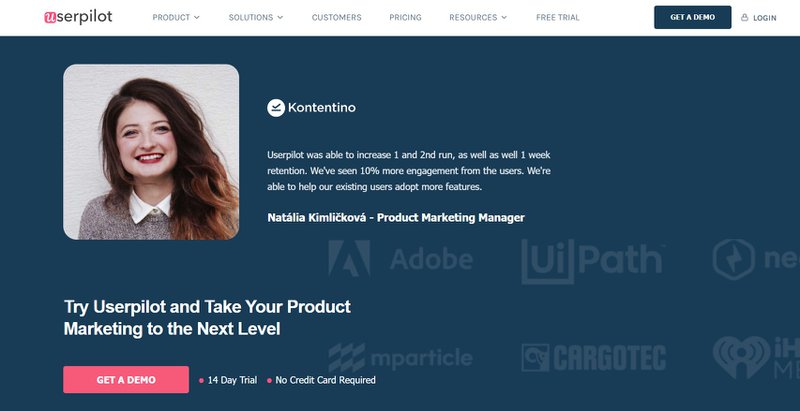This screenshot has height=411, width=800.
Task: Click the Login link
Action: [x=764, y=18]
